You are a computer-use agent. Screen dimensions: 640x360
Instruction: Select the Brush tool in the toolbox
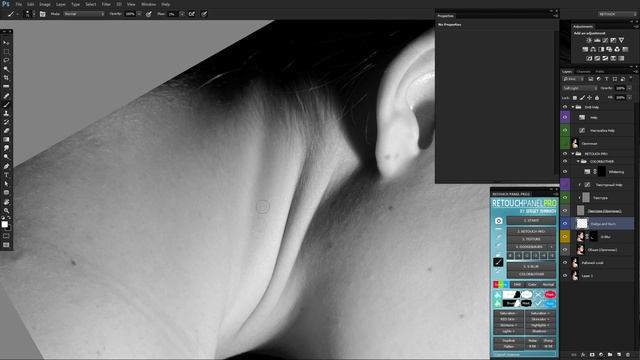coord(6,104)
